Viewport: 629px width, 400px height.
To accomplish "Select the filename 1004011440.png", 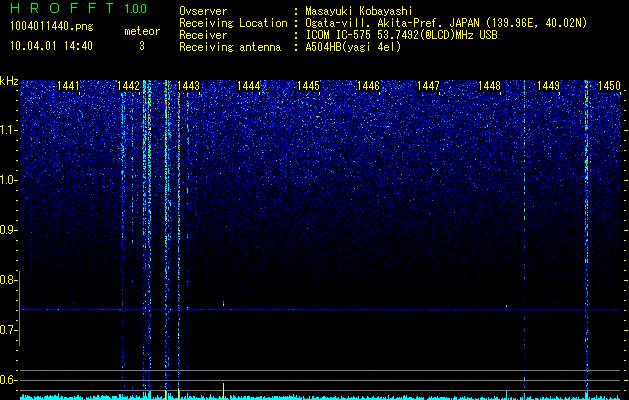I will pos(52,27).
